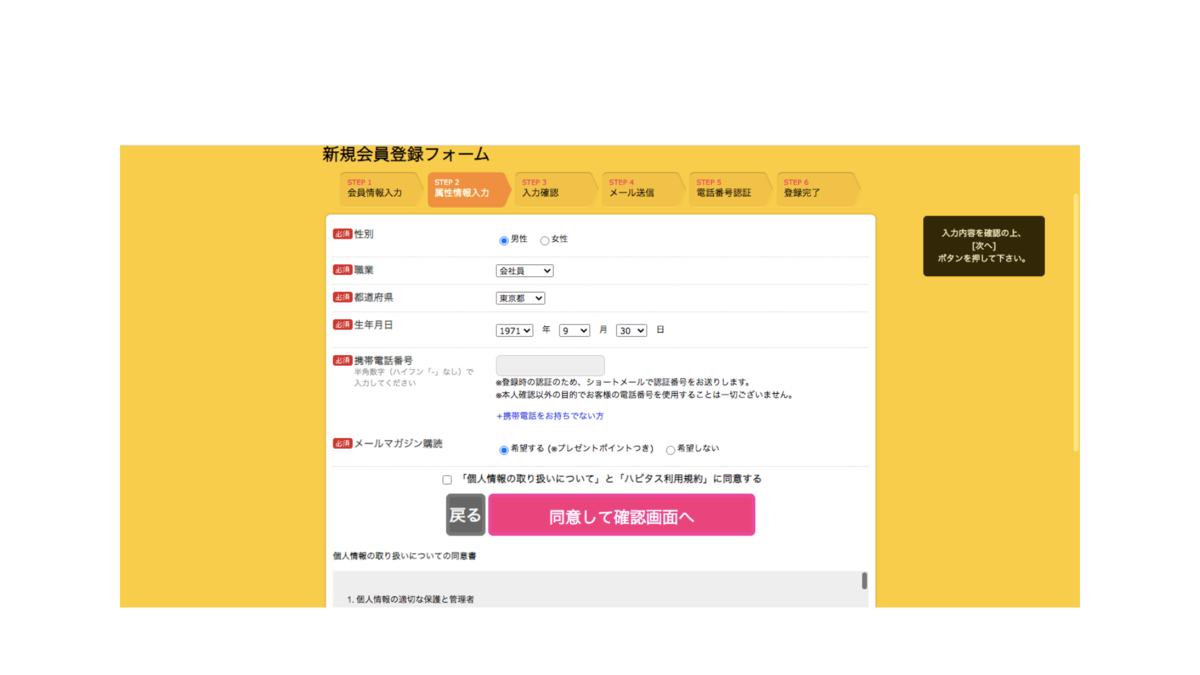The image size is (1200, 675).
Task: Click the 戻る back button
Action: click(465, 515)
